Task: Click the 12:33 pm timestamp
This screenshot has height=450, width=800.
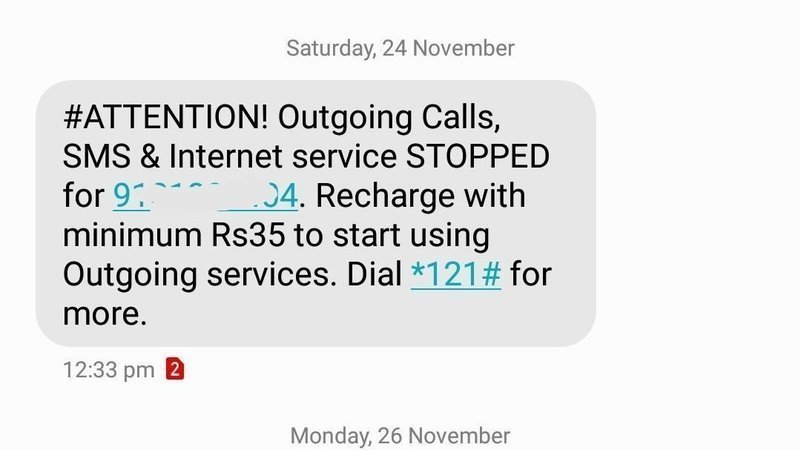Action: coord(108,370)
